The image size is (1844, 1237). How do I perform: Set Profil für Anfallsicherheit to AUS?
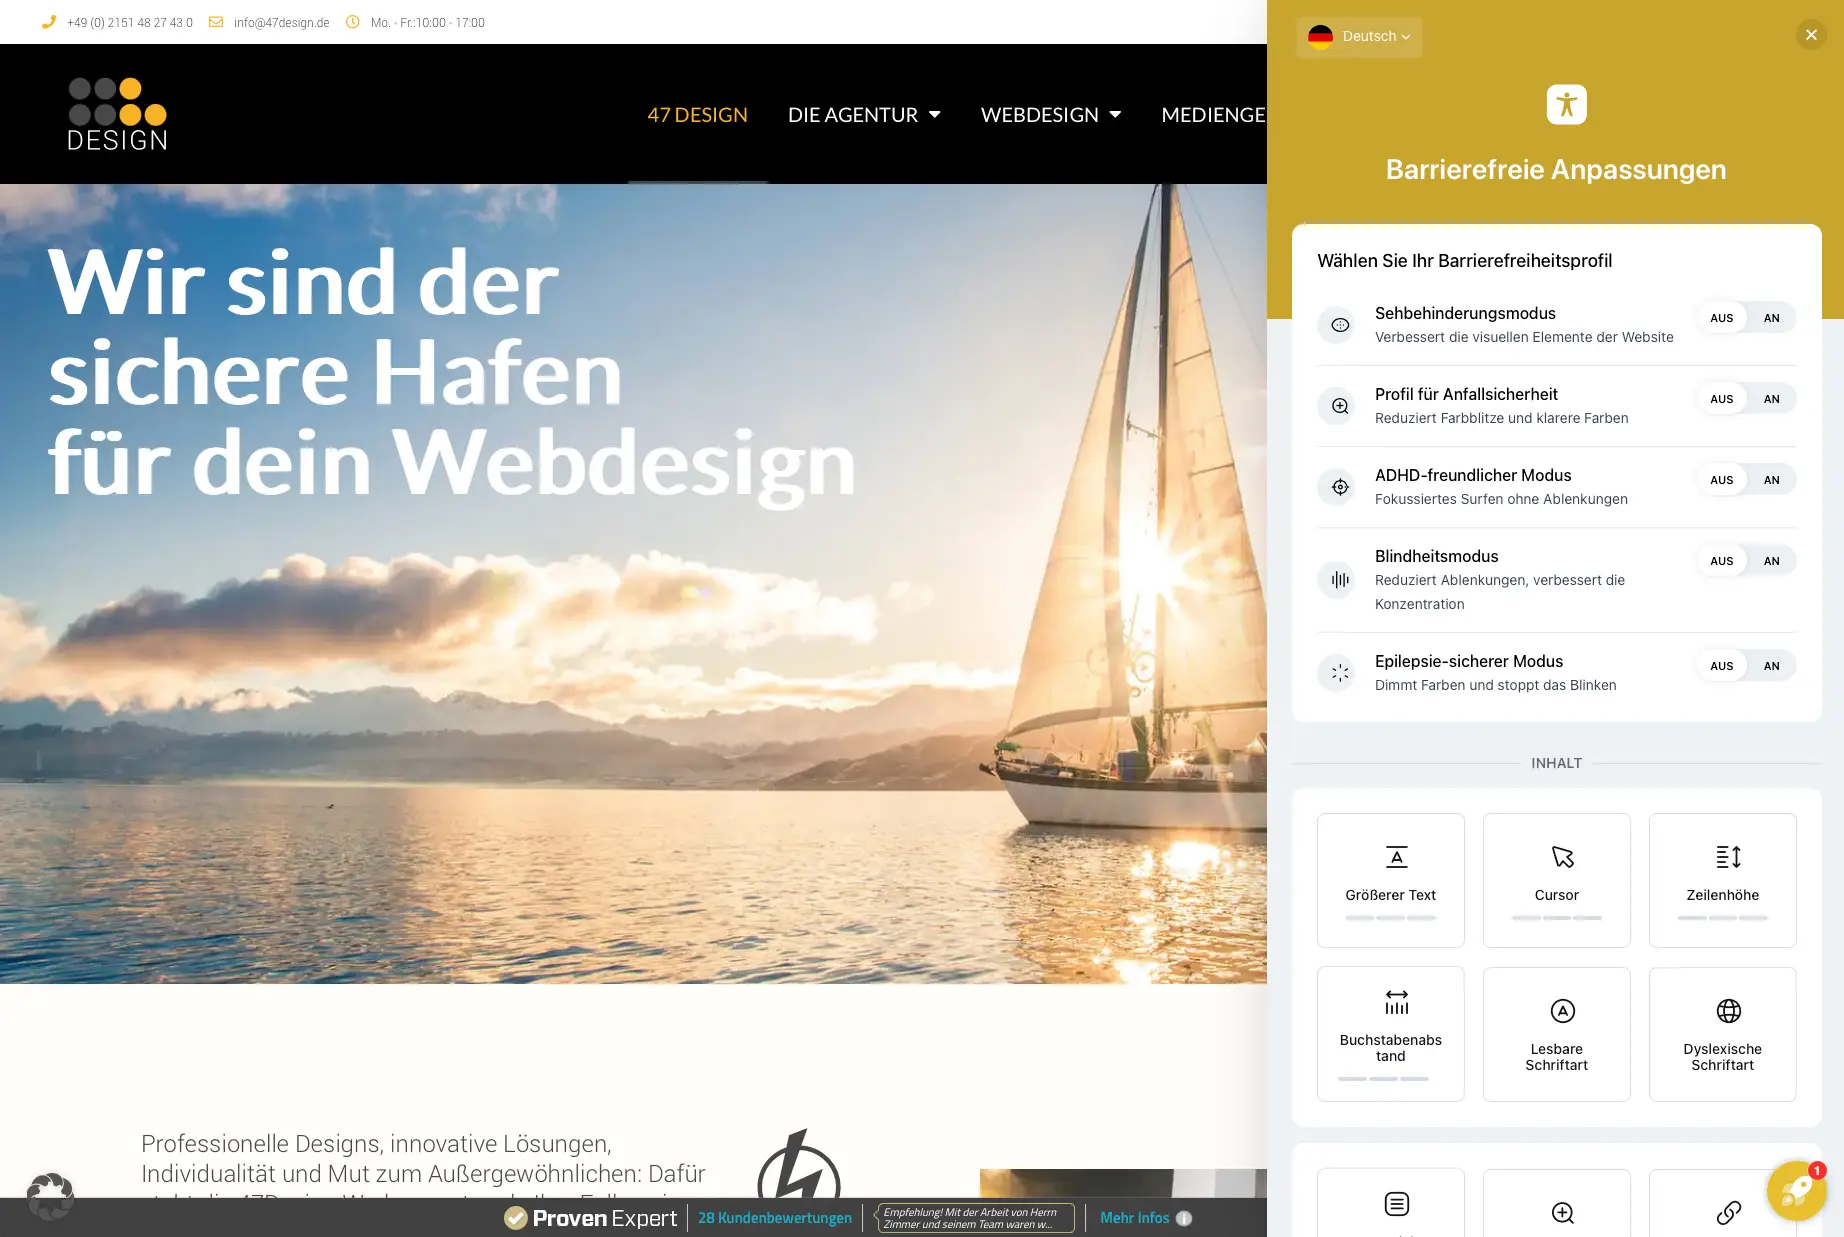click(1721, 399)
